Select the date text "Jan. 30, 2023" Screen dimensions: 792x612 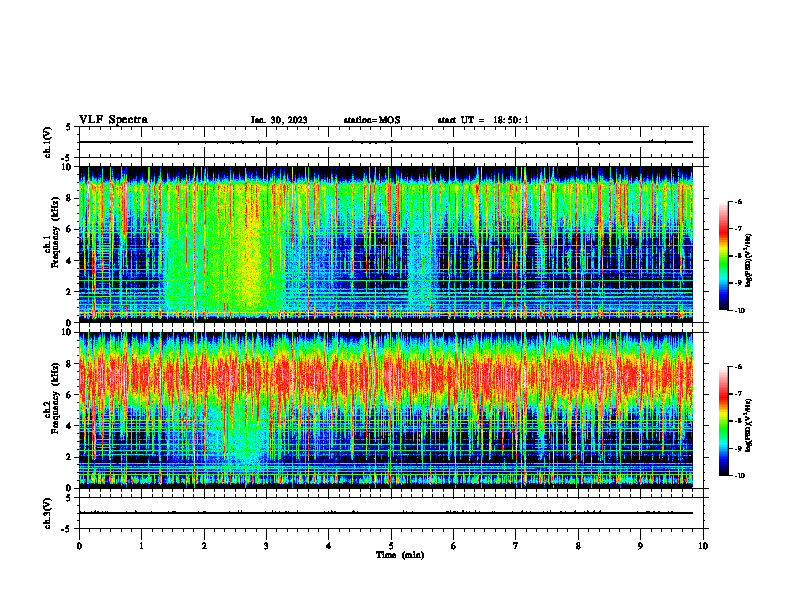point(279,120)
